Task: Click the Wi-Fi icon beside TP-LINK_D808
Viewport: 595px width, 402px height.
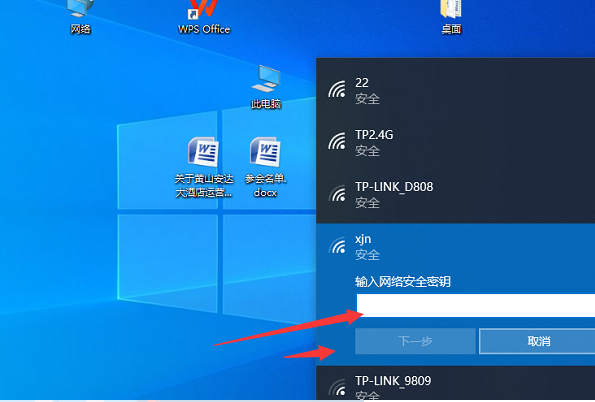Action: coord(337,193)
